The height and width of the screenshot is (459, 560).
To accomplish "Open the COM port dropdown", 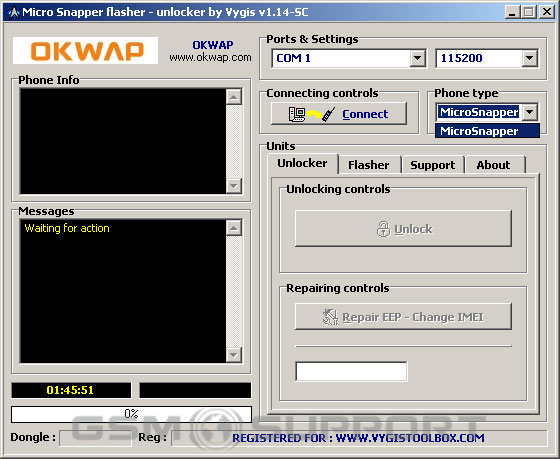I will [417, 58].
